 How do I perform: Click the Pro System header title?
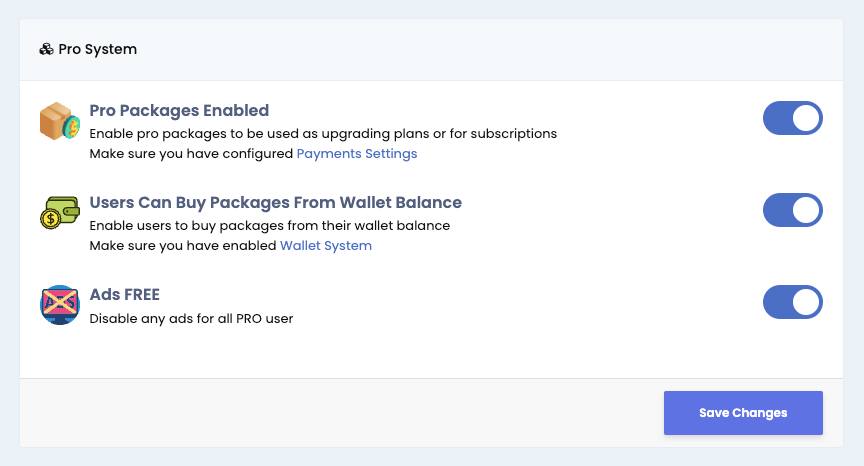98,50
